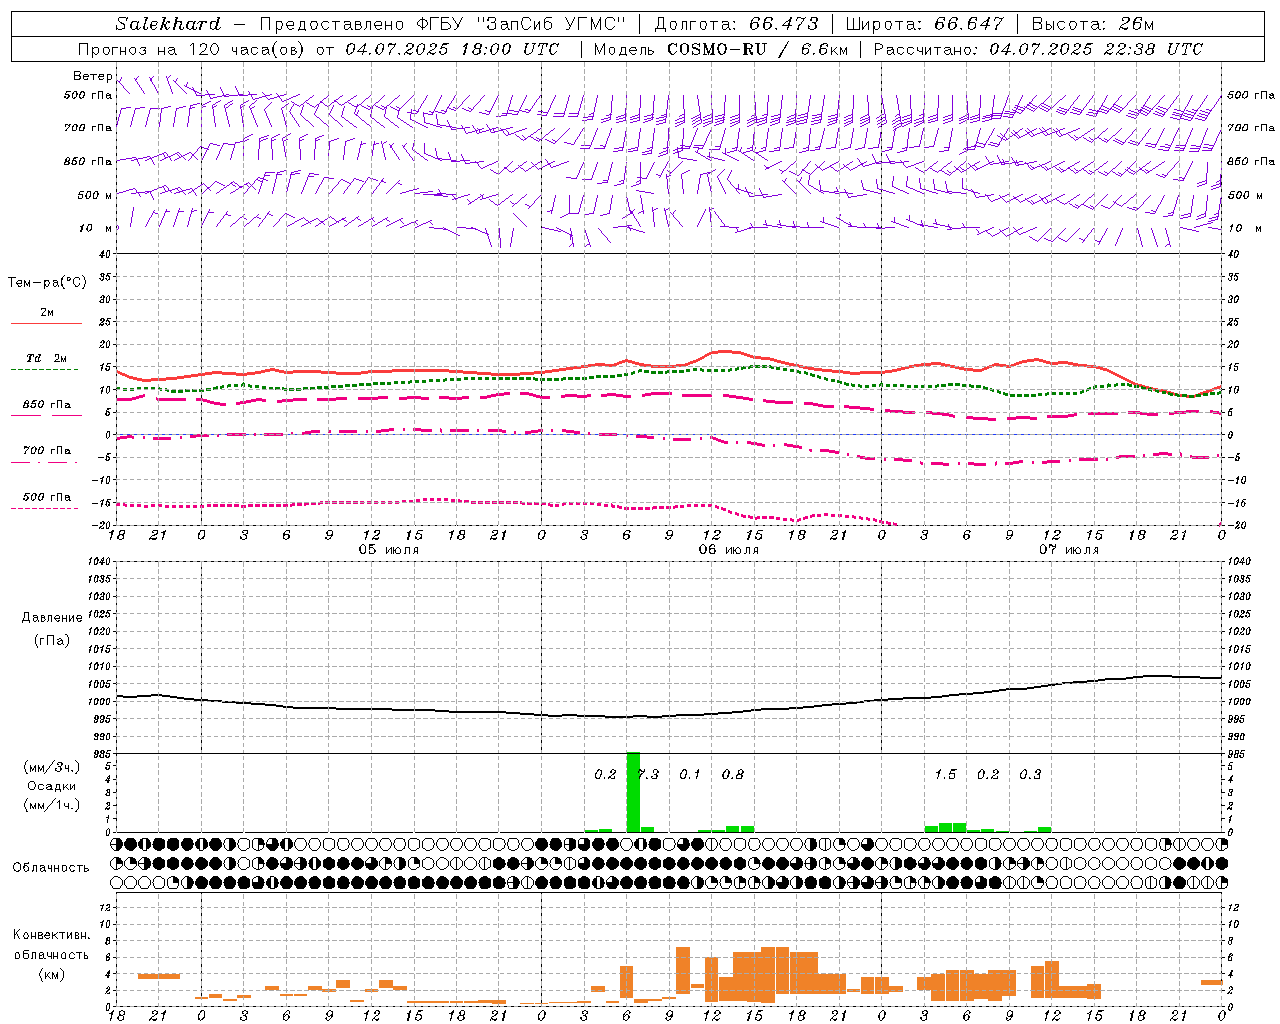The height and width of the screenshot is (1024, 1280).
Task: Click the 7.3 precipitation value
Action: (x=648, y=774)
